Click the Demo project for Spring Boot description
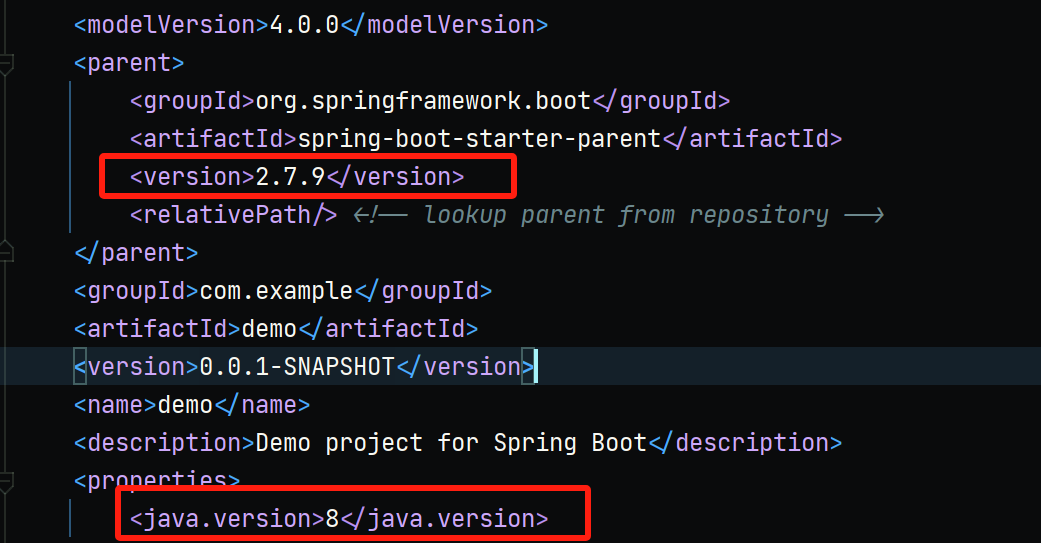Image resolution: width=1041 pixels, height=543 pixels. click(451, 443)
